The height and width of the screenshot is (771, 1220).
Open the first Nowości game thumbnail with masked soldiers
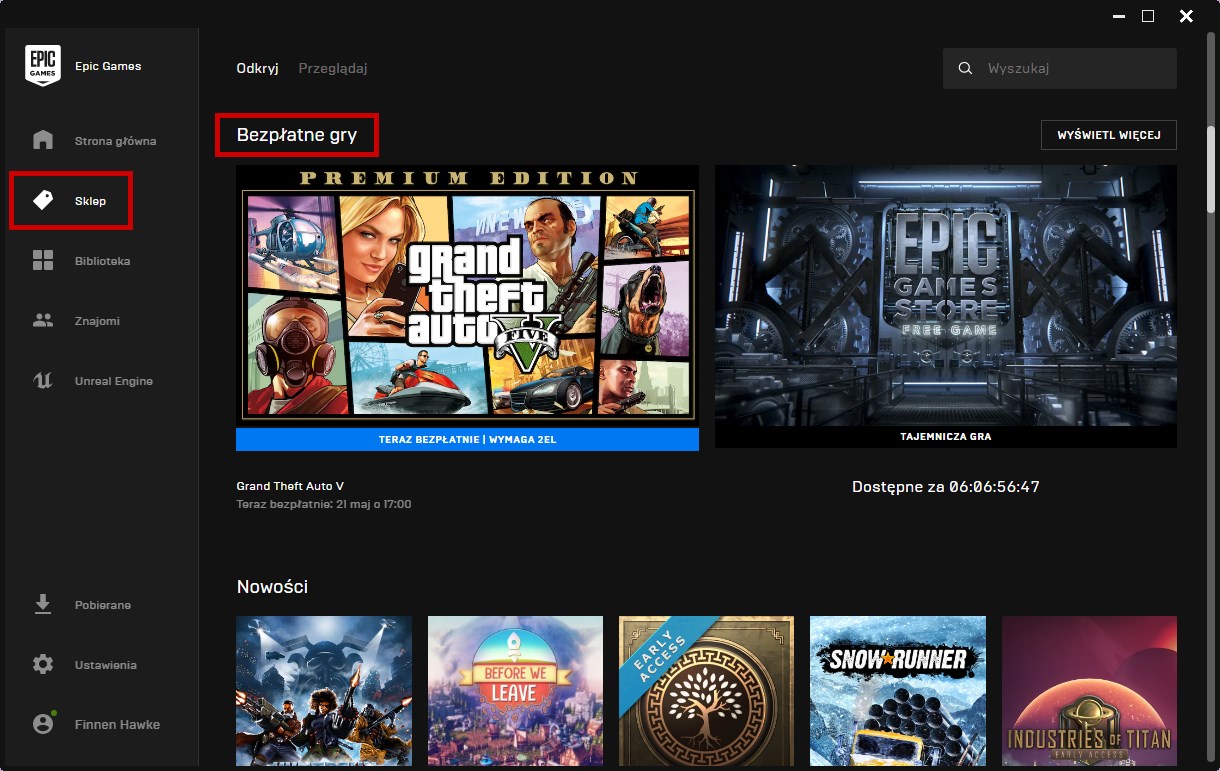pos(324,692)
